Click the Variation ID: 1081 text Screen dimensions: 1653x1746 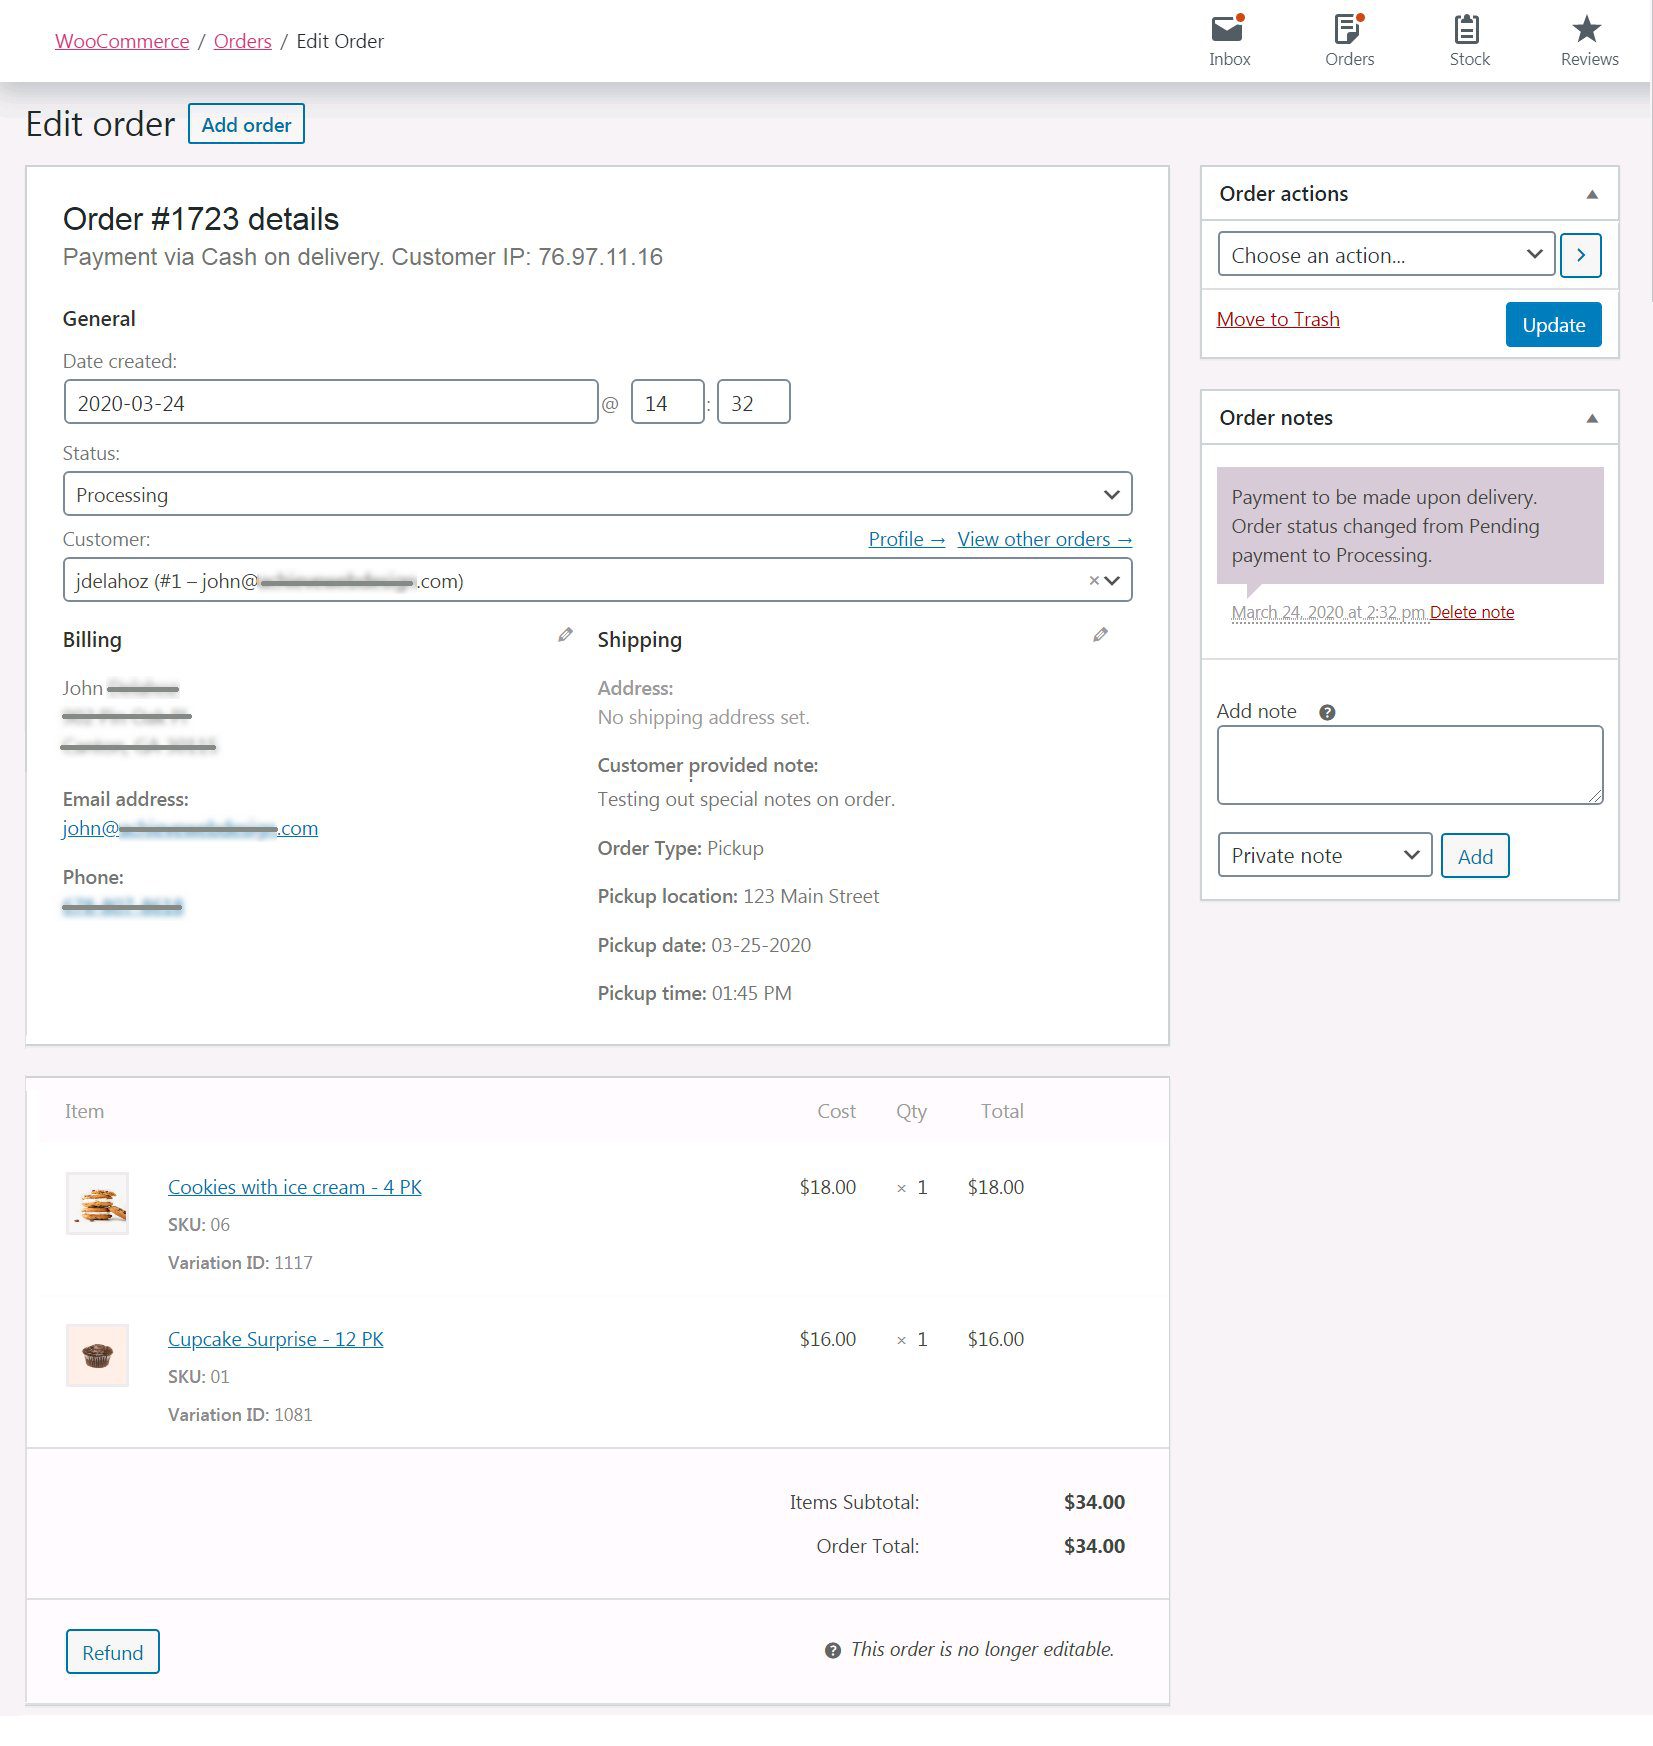point(240,1414)
